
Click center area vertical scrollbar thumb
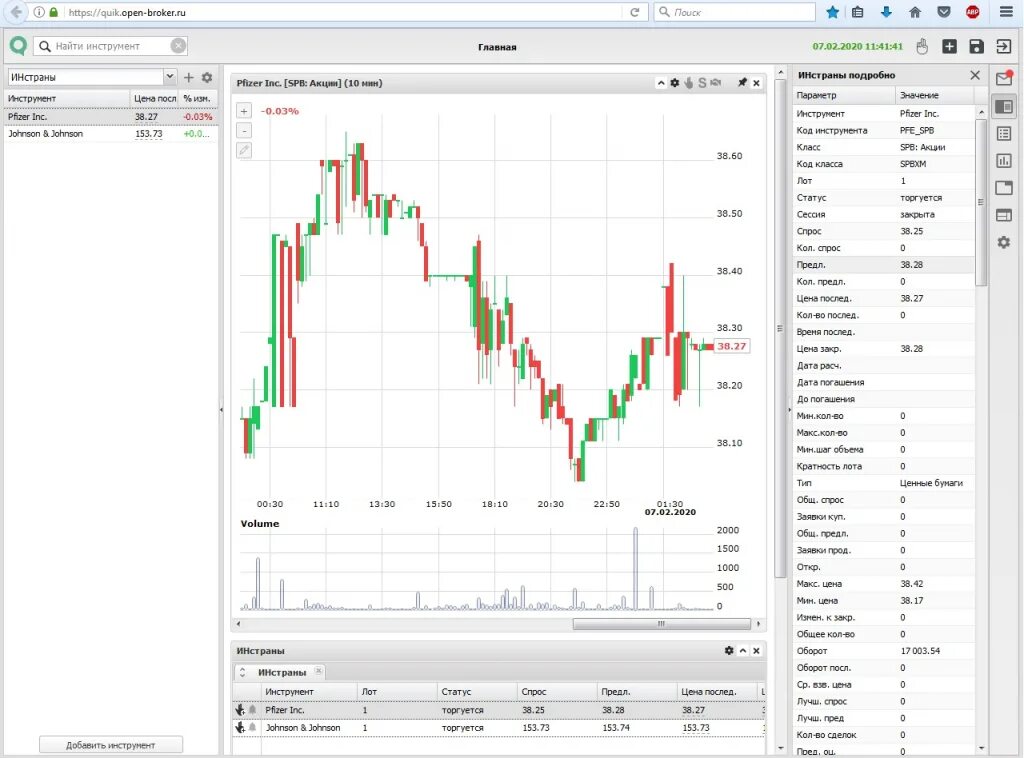pos(780,328)
